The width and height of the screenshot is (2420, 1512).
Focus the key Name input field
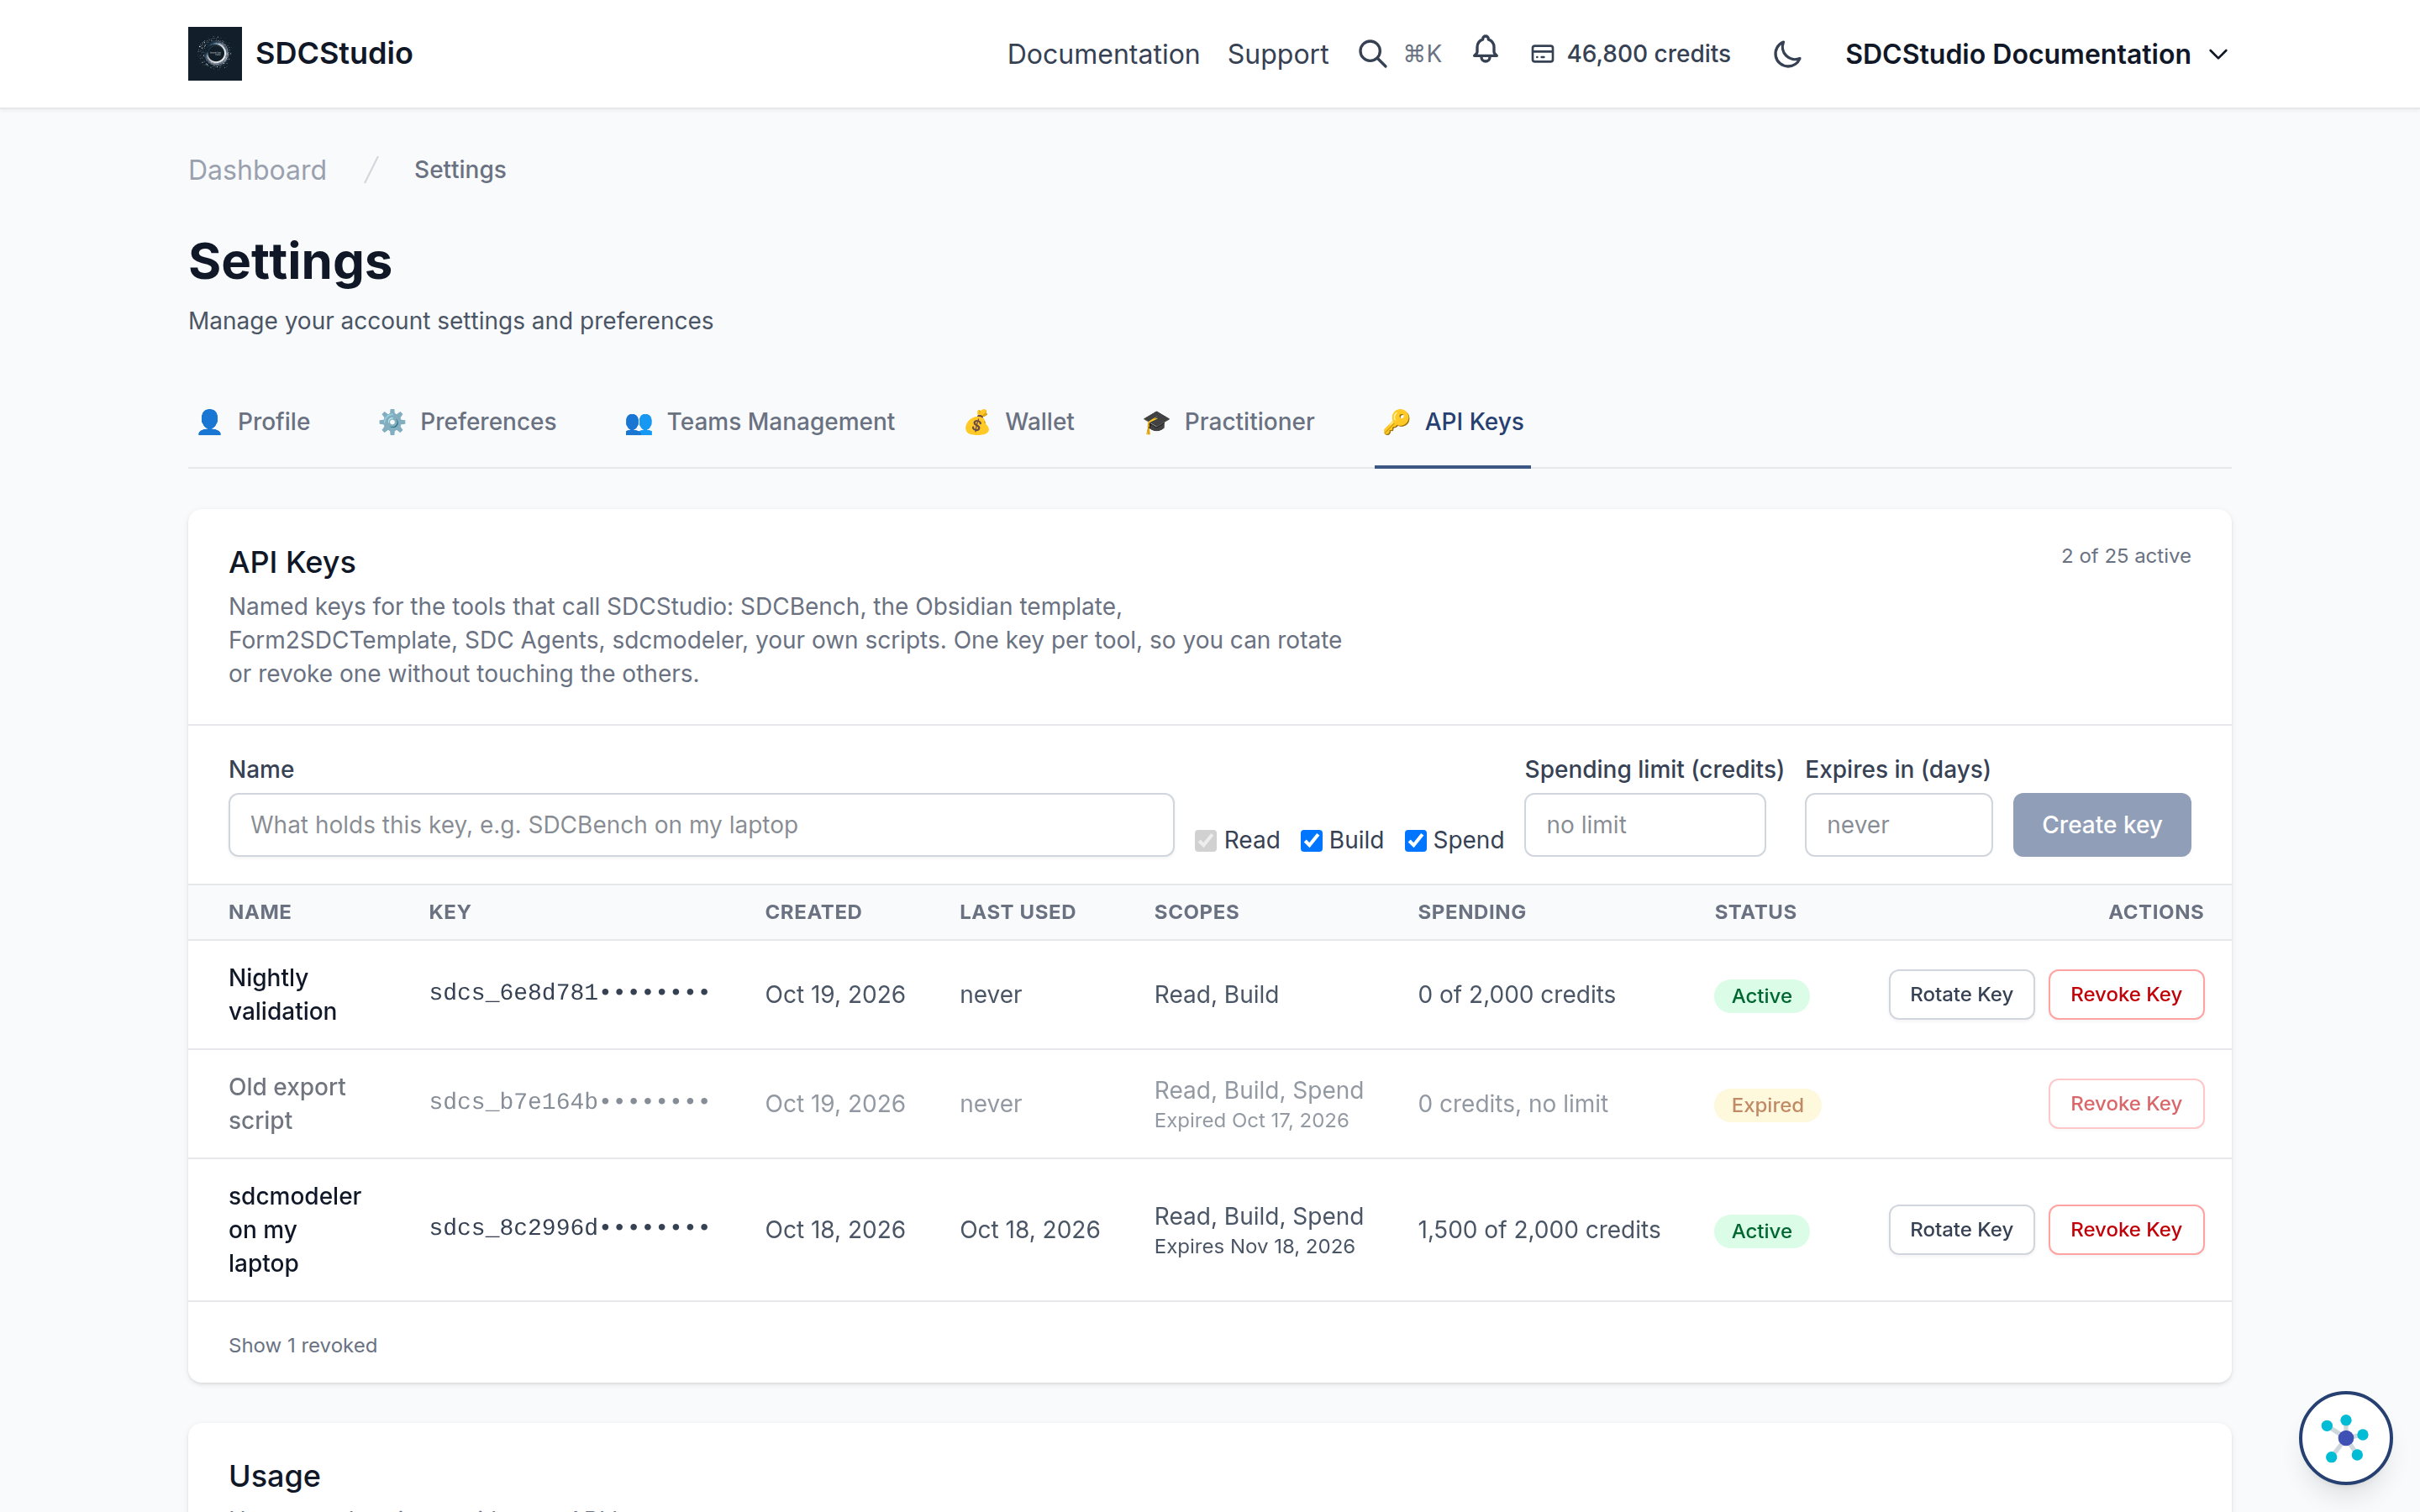pos(701,825)
